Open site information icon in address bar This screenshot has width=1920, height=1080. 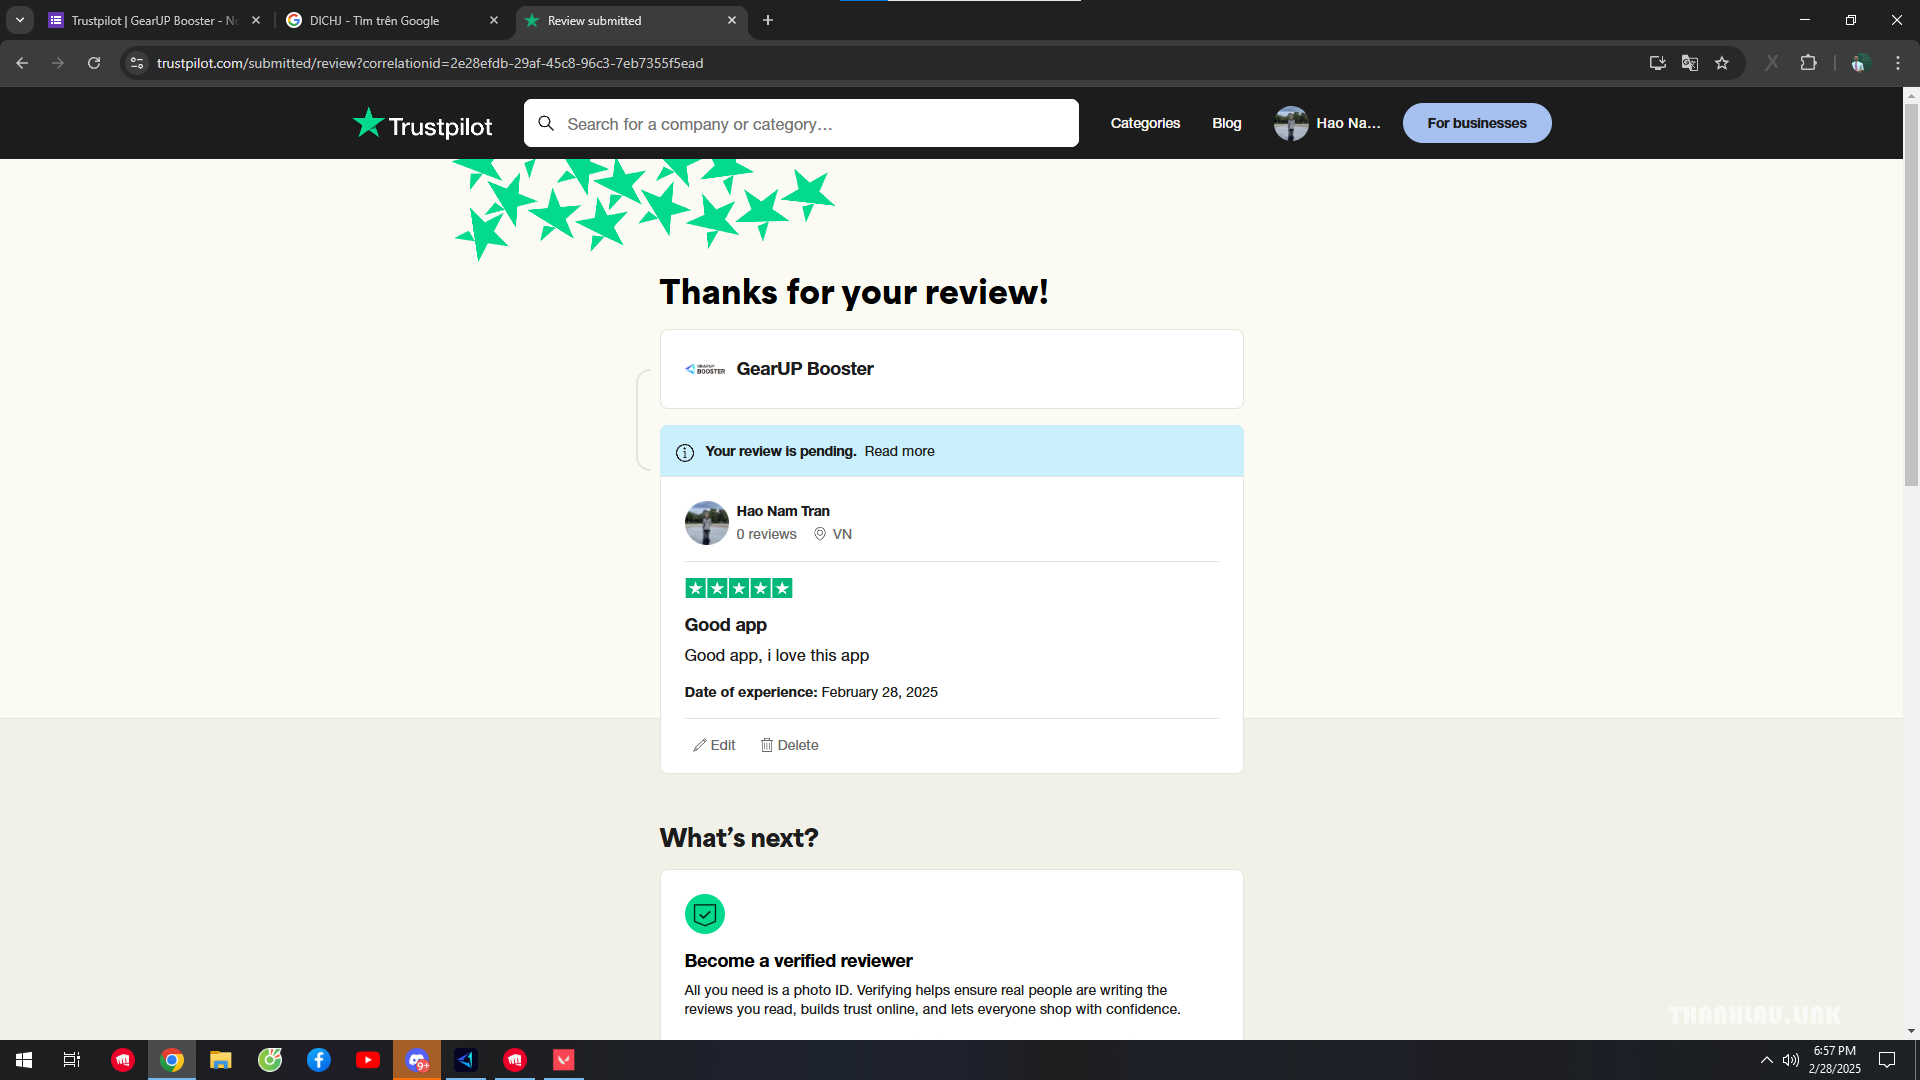(137, 63)
